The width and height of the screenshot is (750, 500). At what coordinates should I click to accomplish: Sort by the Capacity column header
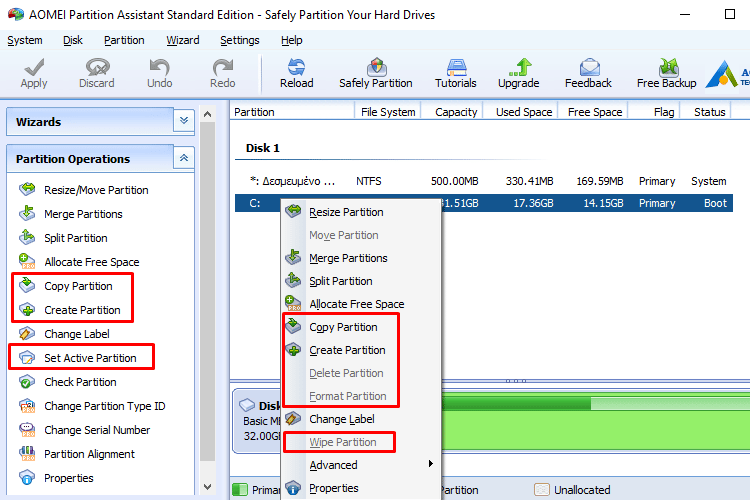point(452,112)
